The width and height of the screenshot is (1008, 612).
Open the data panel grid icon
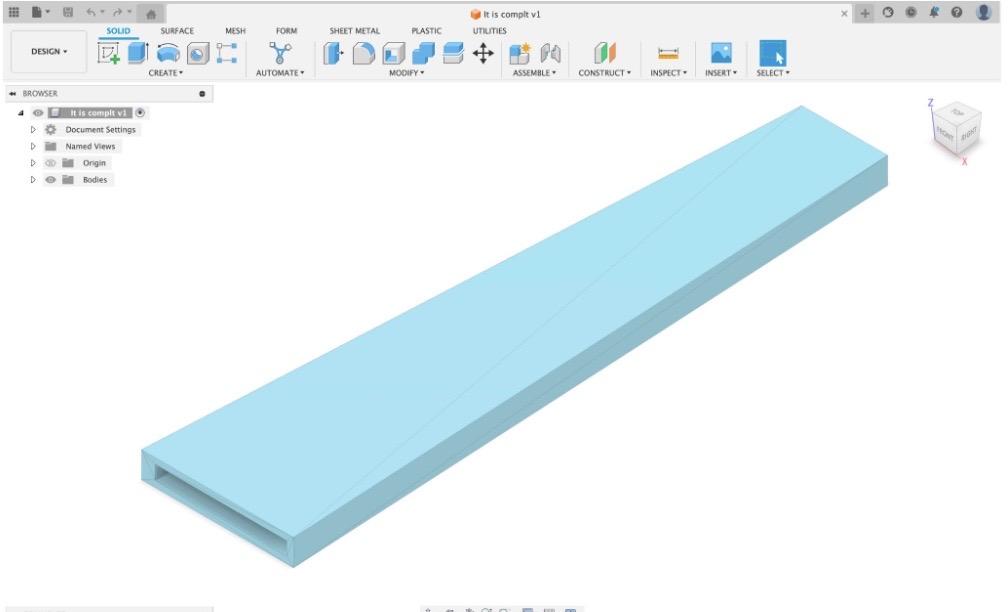click(x=14, y=12)
